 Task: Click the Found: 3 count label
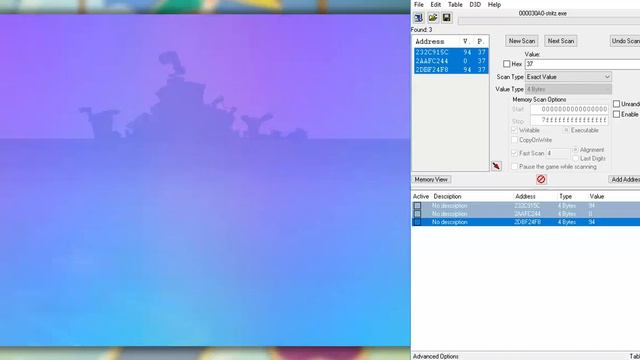tap(422, 30)
